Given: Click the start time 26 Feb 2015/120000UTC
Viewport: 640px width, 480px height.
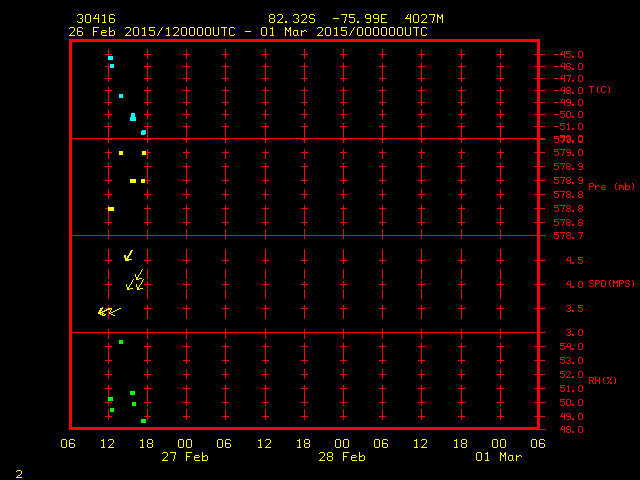Looking at the screenshot, I should 152,32.
